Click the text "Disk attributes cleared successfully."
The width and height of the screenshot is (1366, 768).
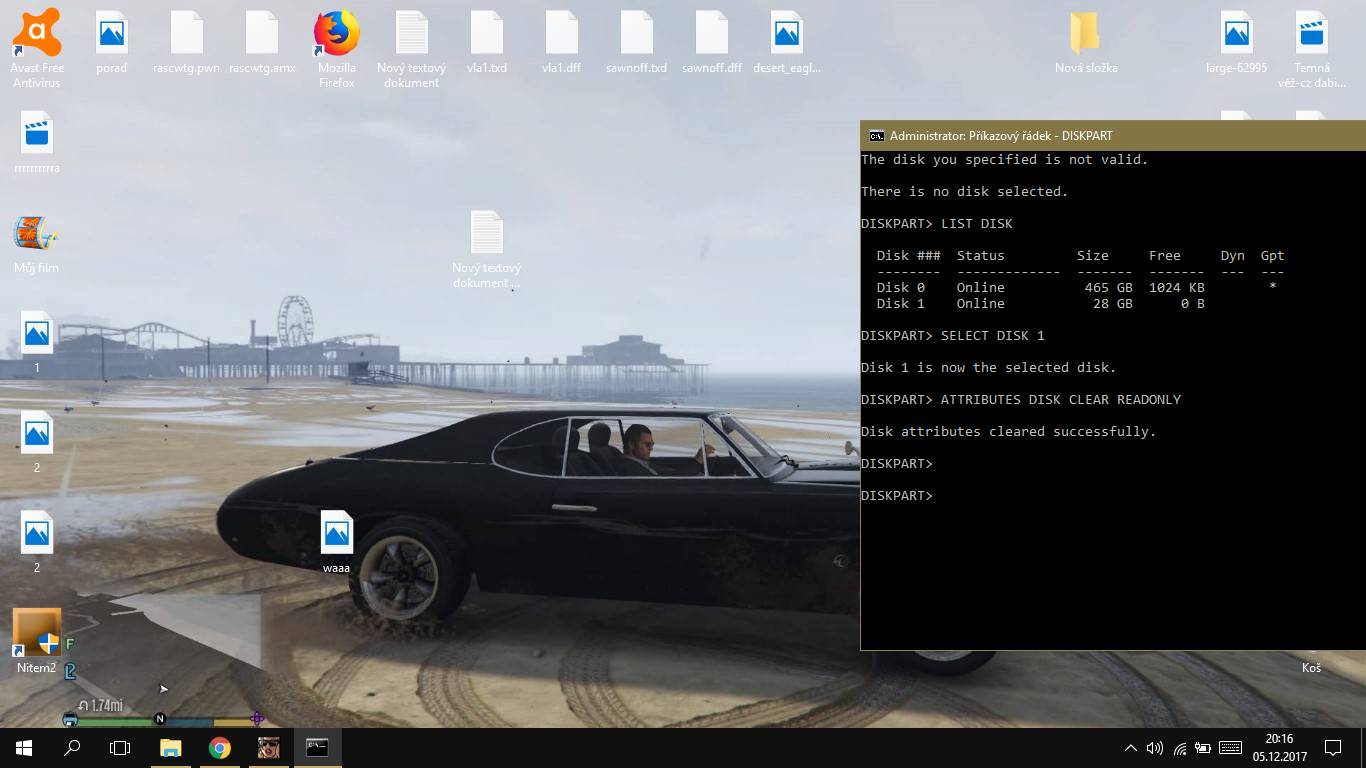1008,432
